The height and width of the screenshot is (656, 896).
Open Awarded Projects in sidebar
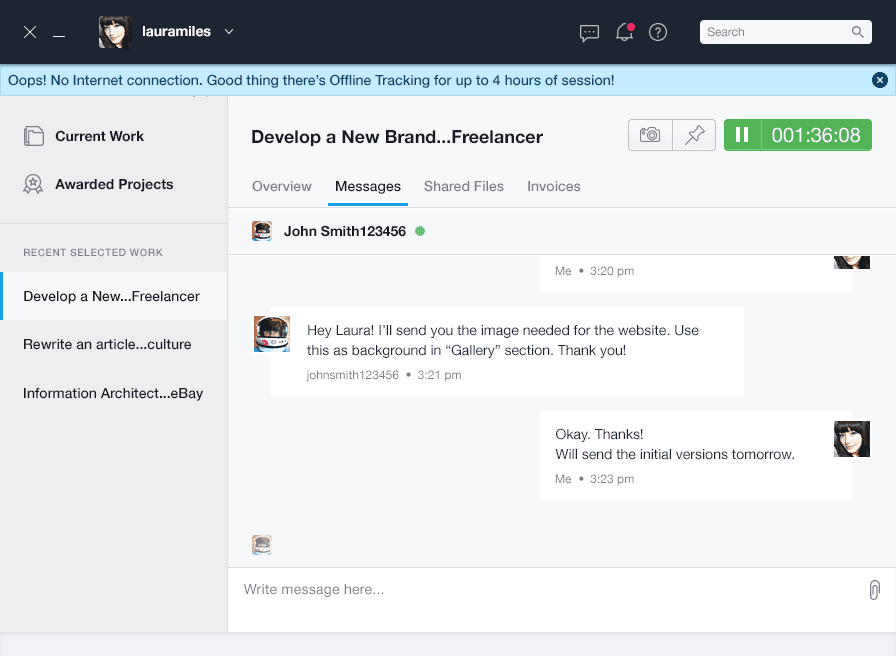click(114, 184)
